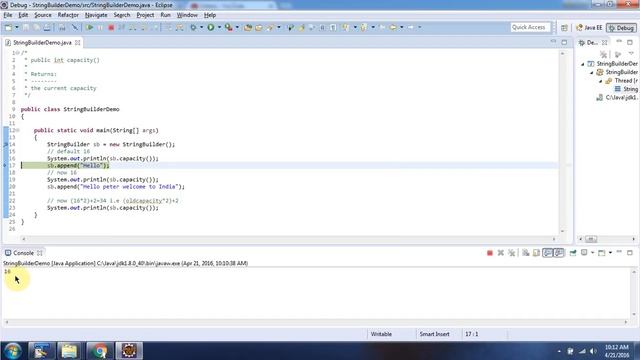Open the Display Selected Console dropdown arrow

592,253
